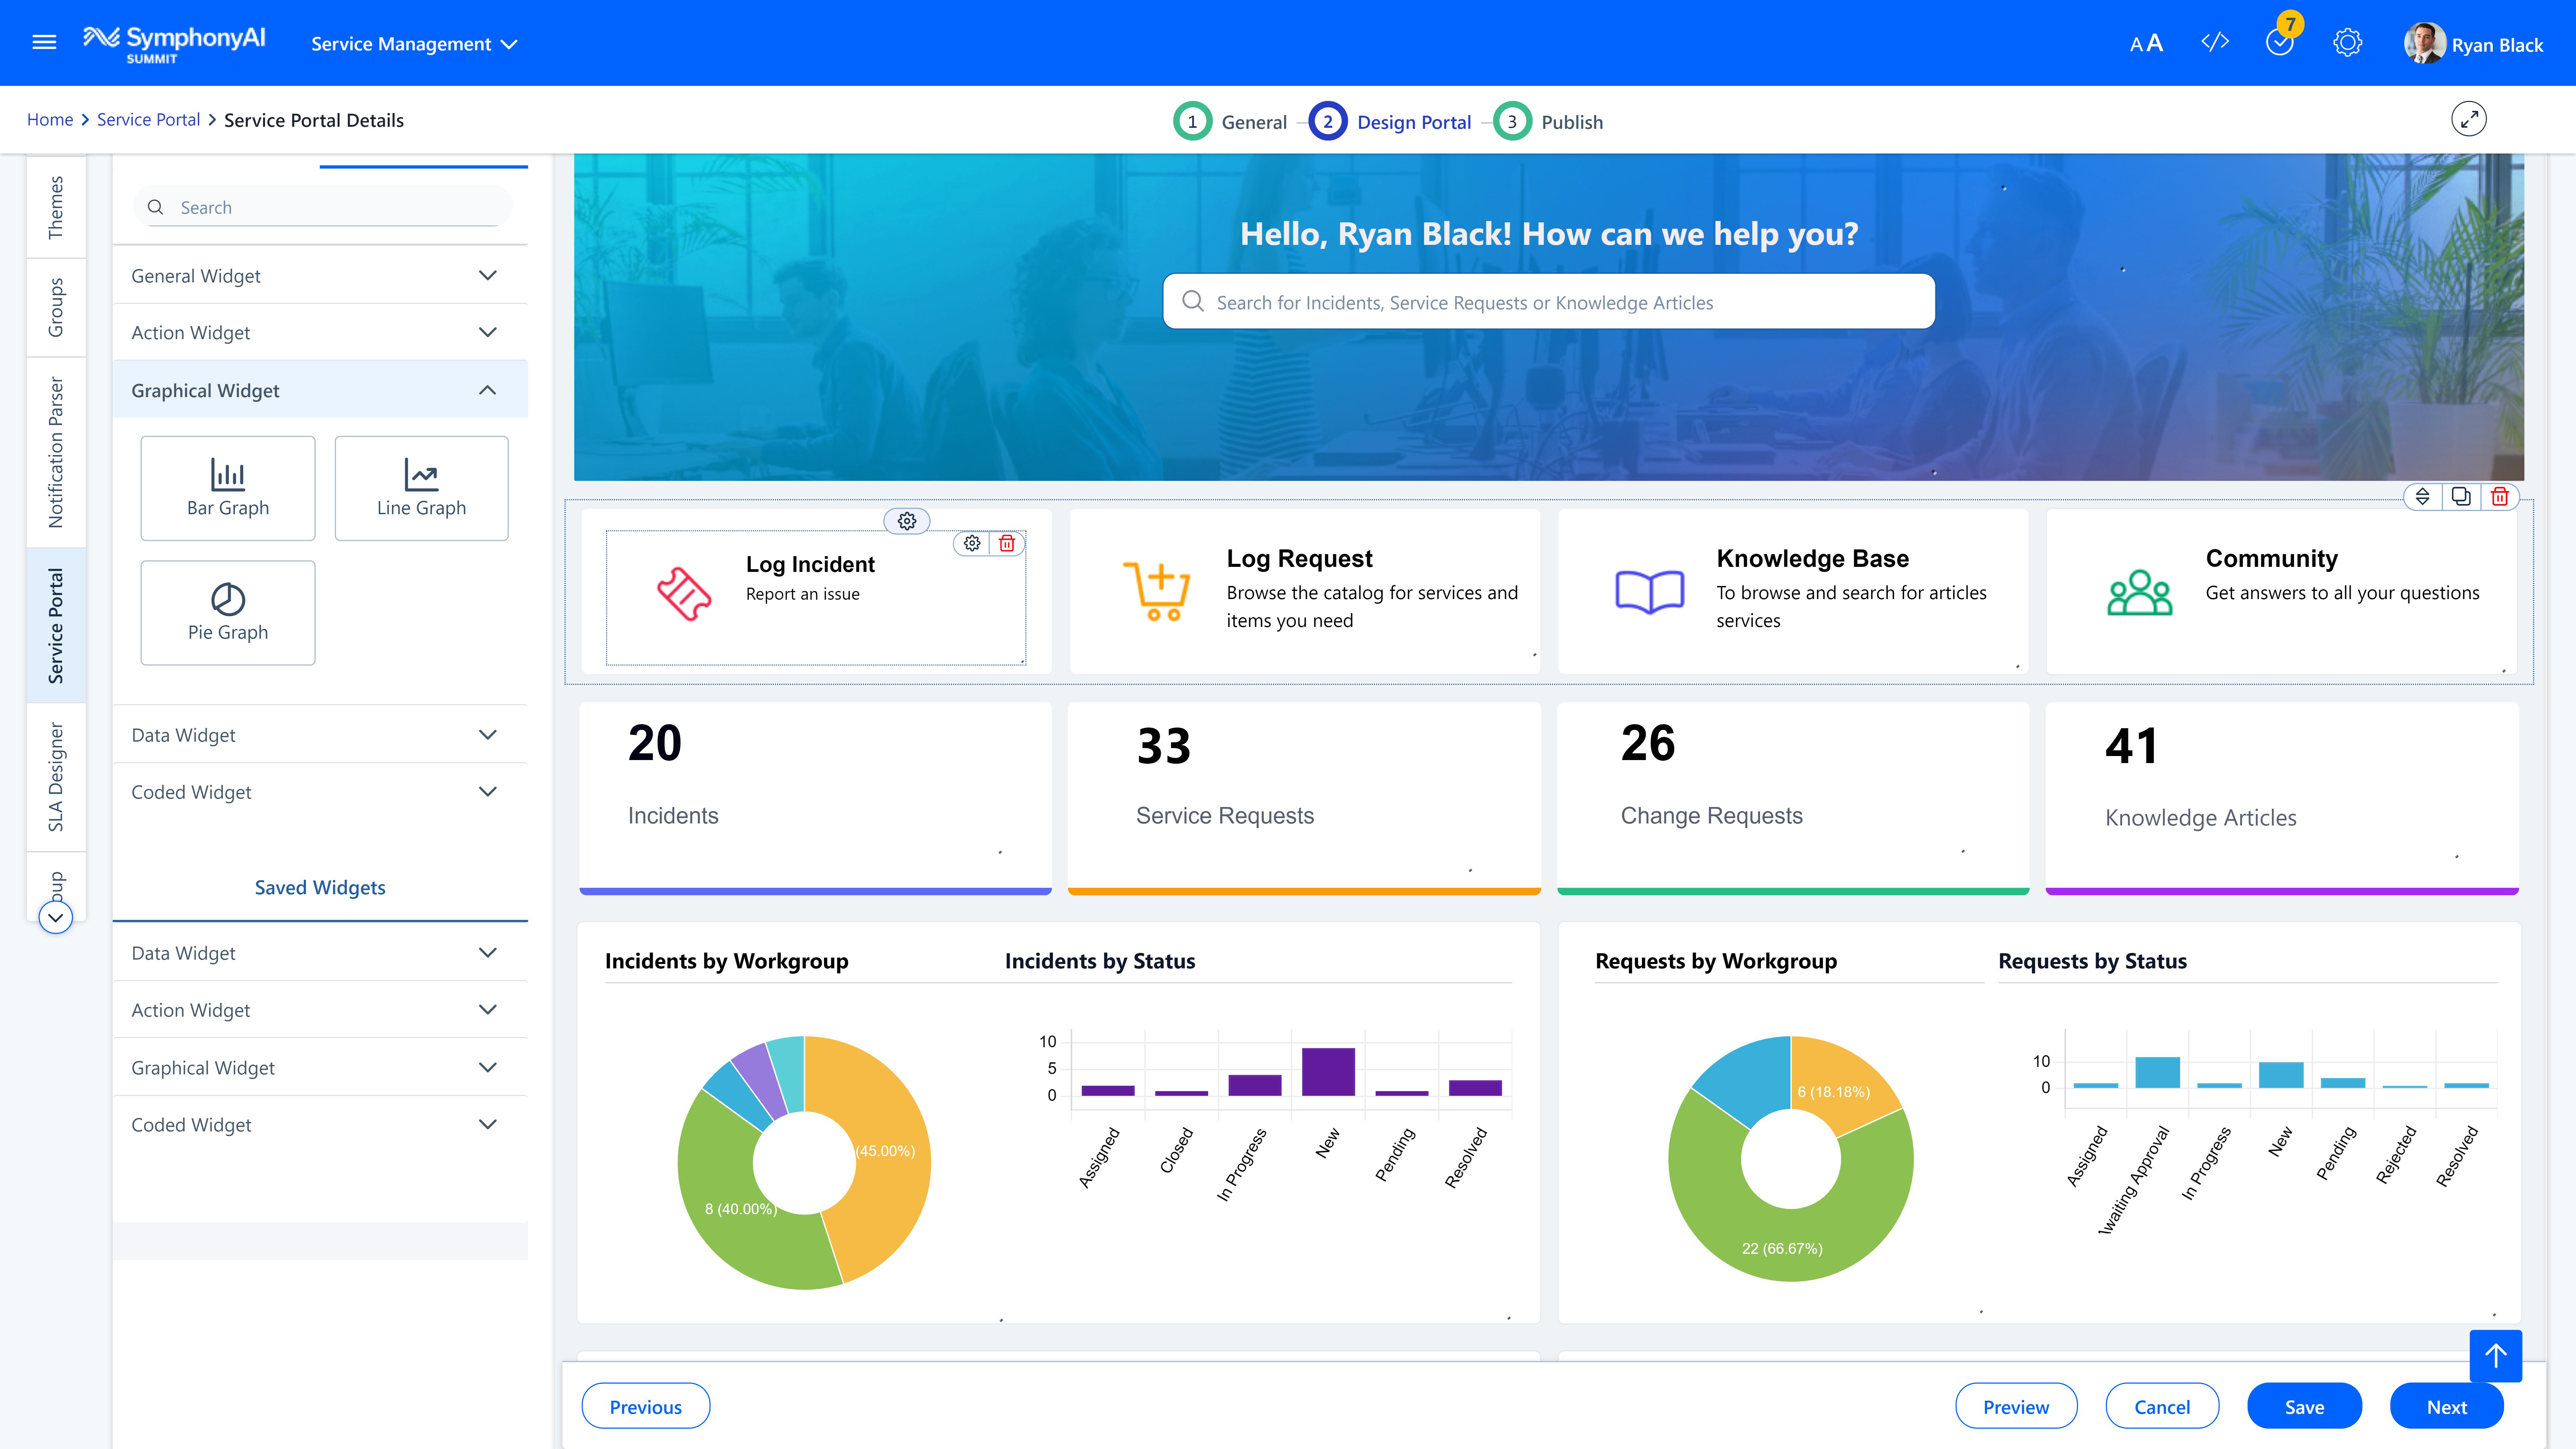The height and width of the screenshot is (1449, 2576).
Task: Select the Service Portal side tab
Action: (56, 625)
